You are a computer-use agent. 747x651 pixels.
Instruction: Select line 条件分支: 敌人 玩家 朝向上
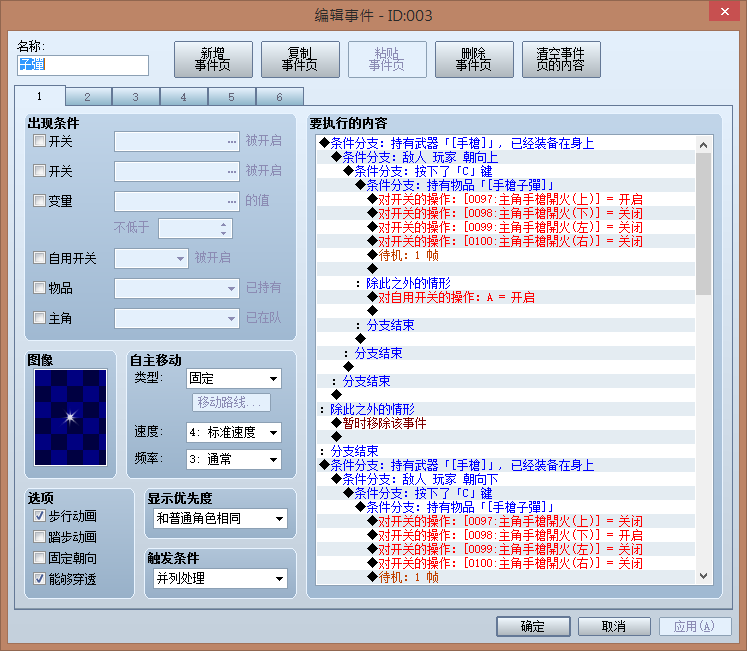coord(506,157)
